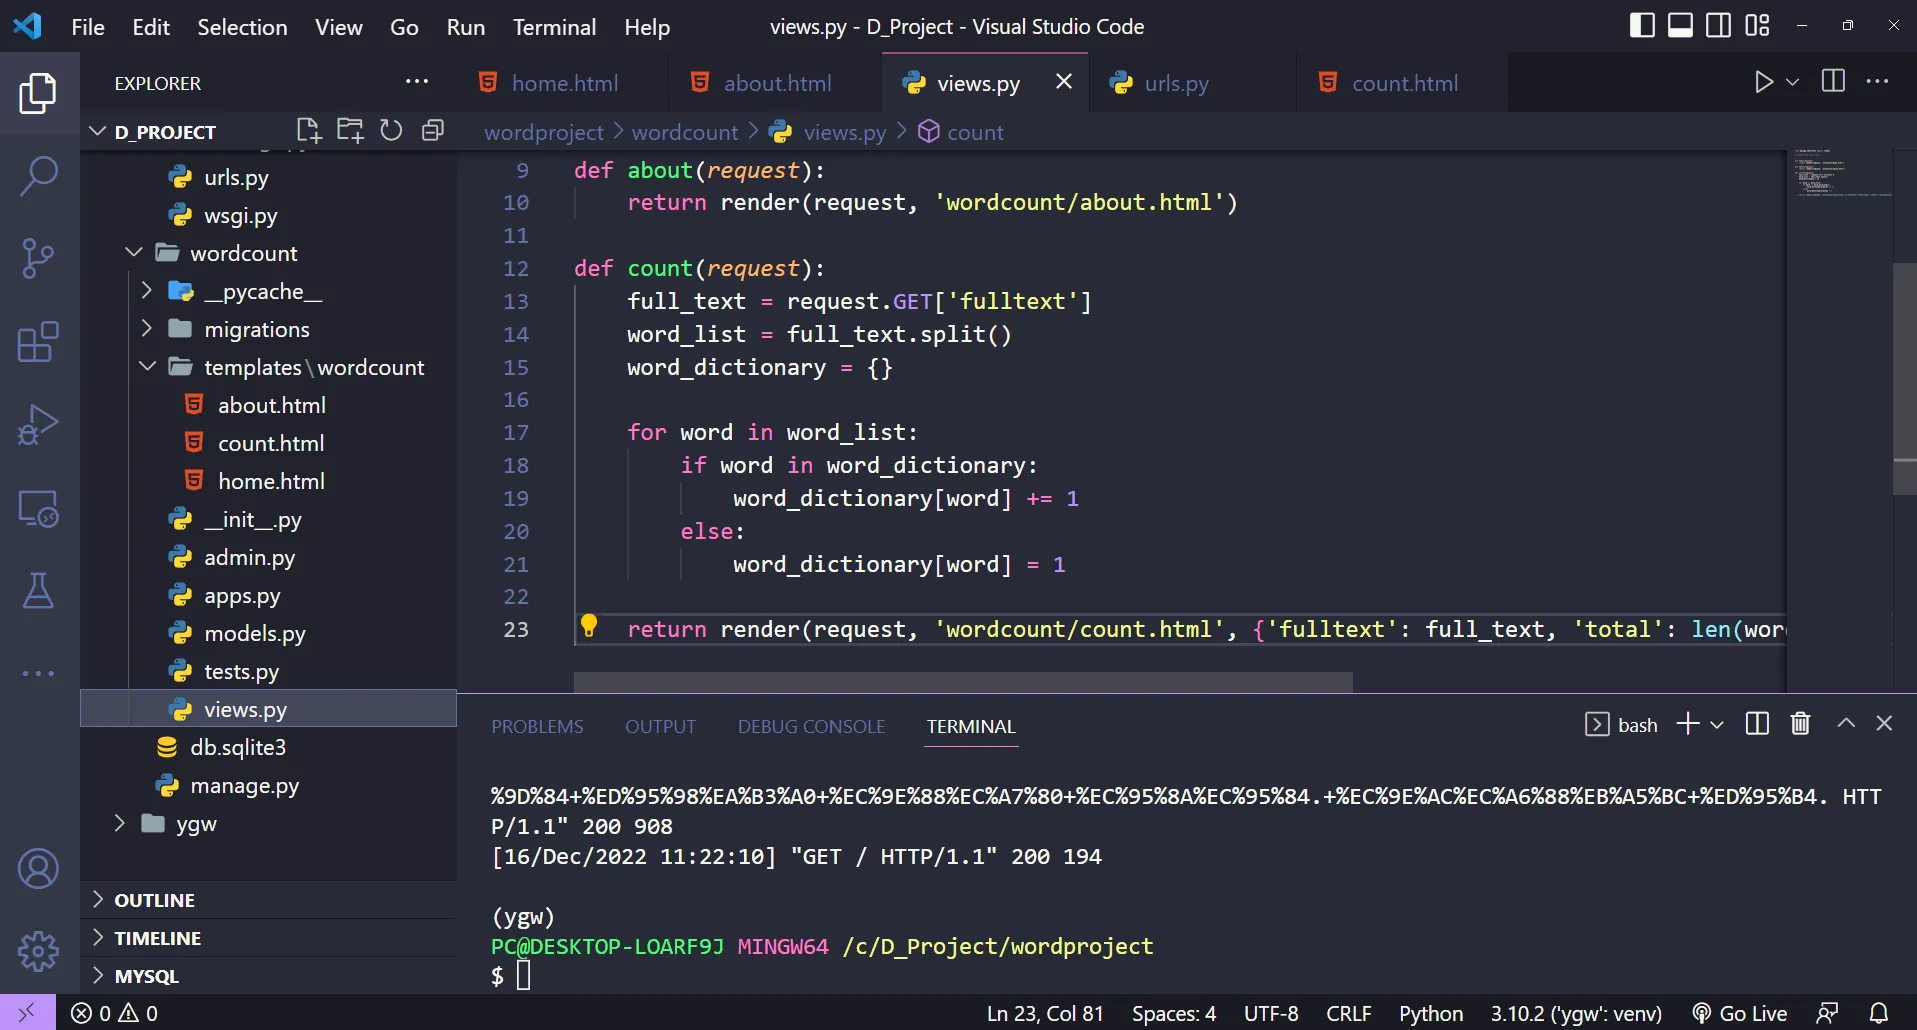This screenshot has width=1917, height=1030.
Task: Open Source Control view
Action: (38, 258)
